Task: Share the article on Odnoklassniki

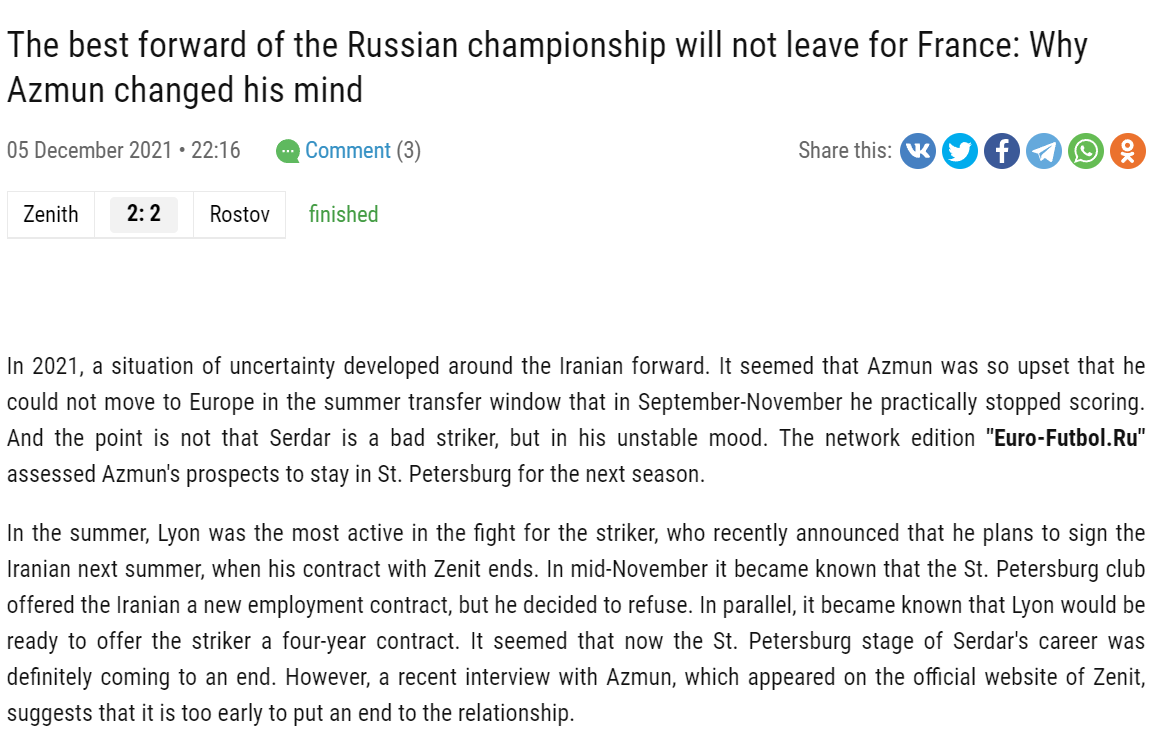Action: pyautogui.click(x=1127, y=151)
